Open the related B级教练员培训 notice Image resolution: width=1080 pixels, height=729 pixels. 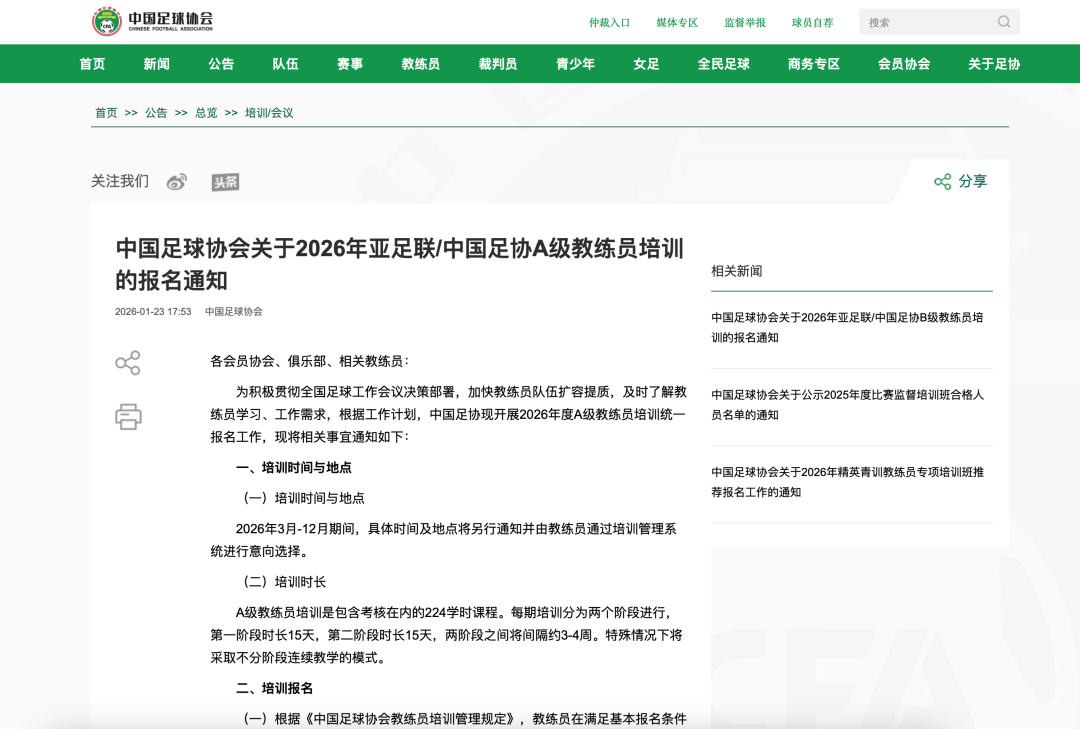[x=847, y=327]
